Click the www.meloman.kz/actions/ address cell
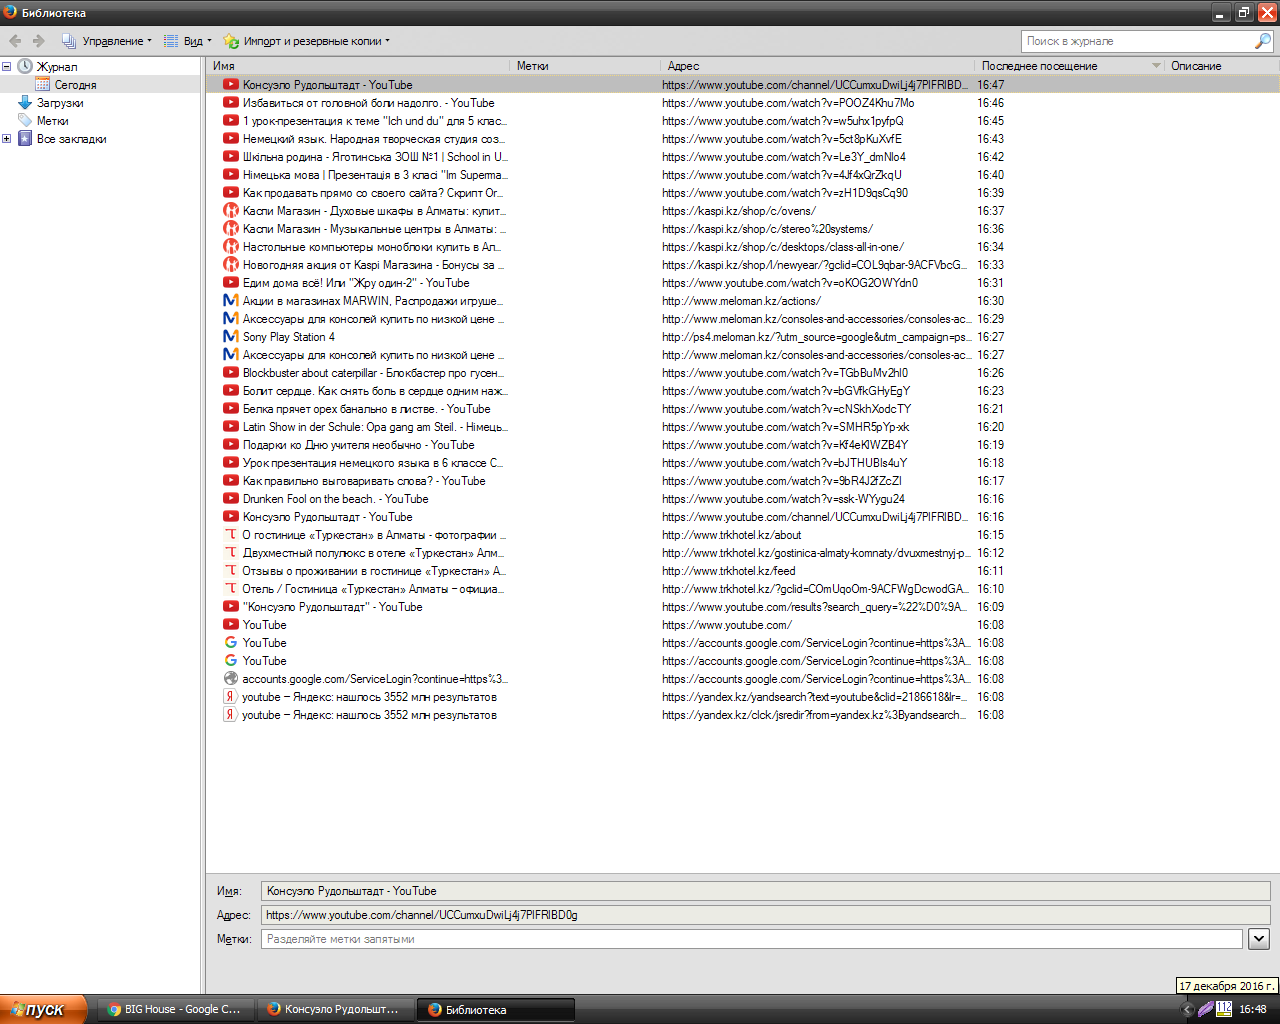The width and height of the screenshot is (1280, 1024). (x=741, y=301)
